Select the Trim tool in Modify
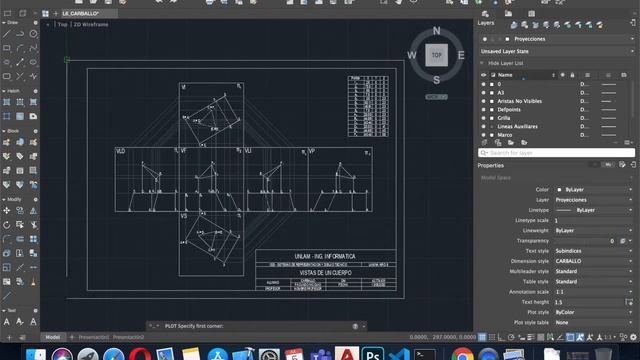This screenshot has height=360, width=640. point(33,225)
